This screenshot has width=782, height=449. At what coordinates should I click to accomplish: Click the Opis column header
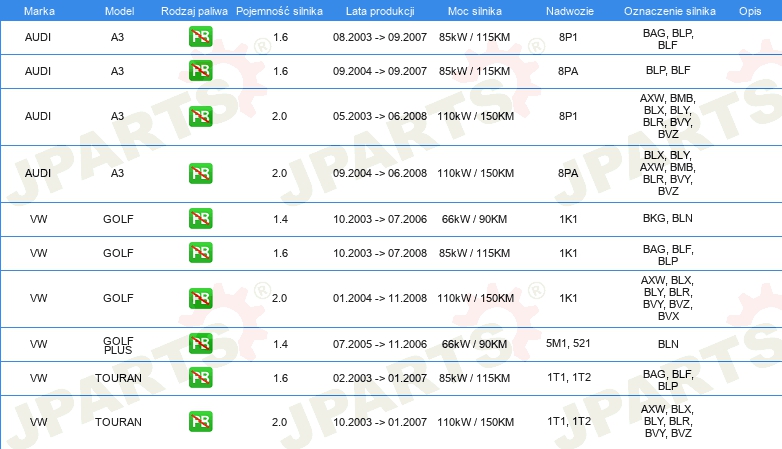[750, 11]
